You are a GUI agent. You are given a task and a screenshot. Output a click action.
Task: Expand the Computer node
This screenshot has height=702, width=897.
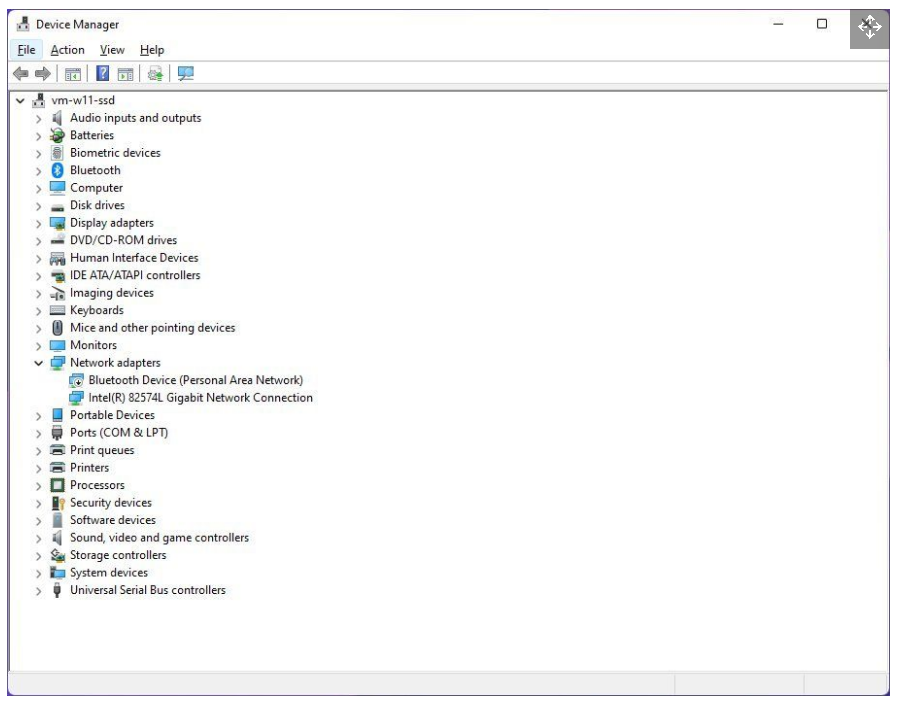click(x=38, y=188)
